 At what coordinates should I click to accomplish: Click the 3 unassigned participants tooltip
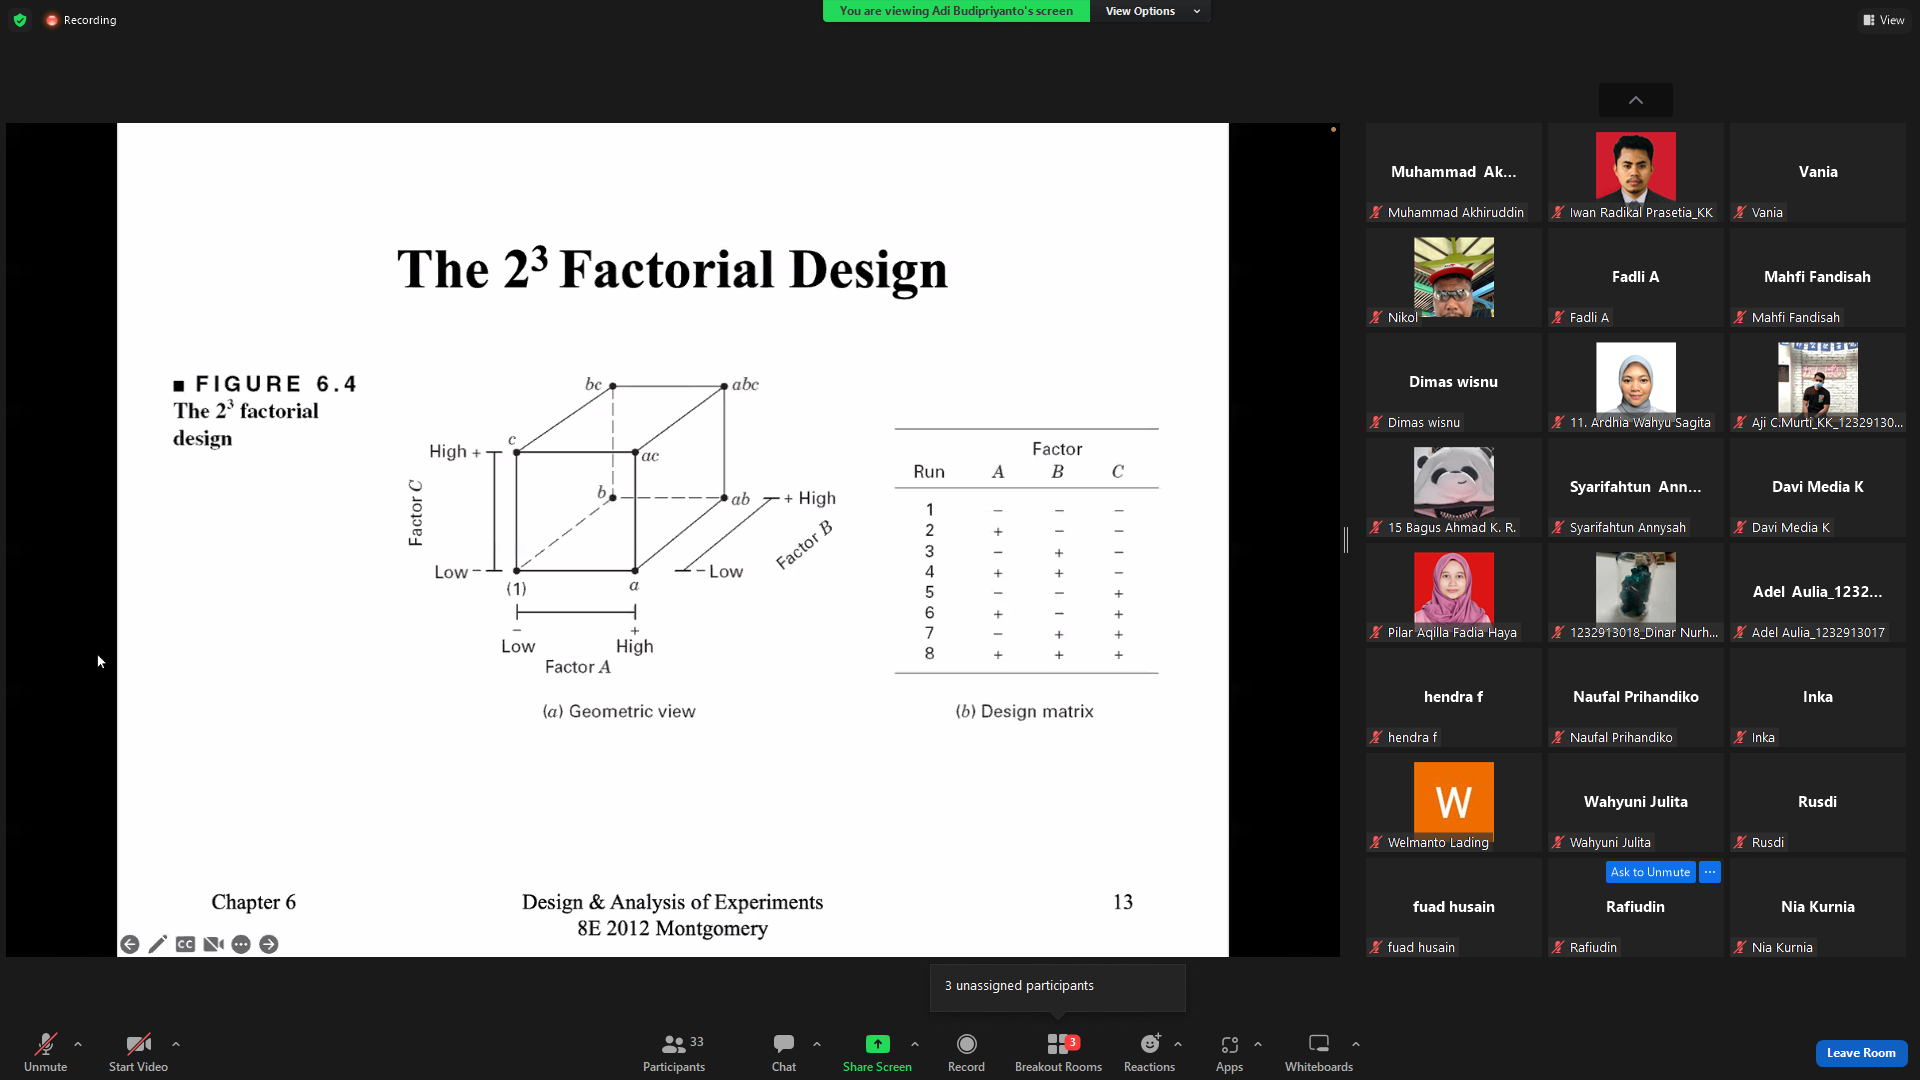point(1058,986)
